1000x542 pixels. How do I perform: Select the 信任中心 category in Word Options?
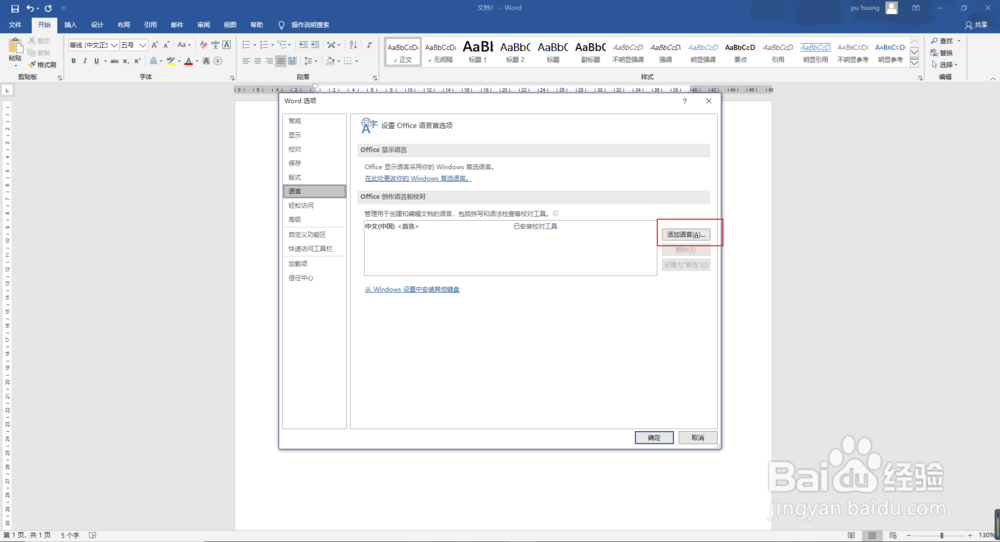[x=314, y=278]
